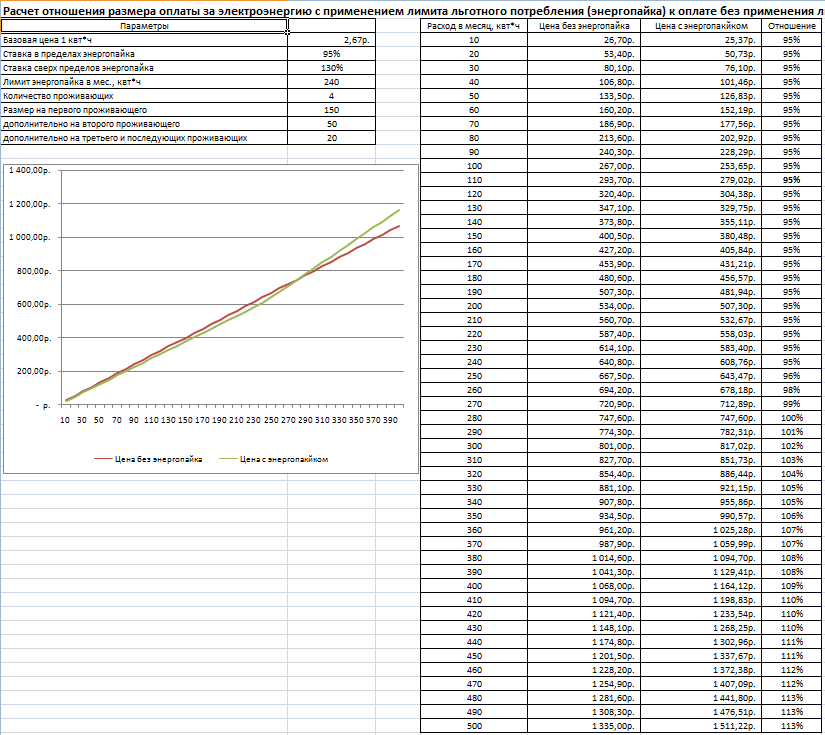This screenshot has width=825, height=735.
Task: Select the "Количество проживающих" label cell
Action: (144, 96)
